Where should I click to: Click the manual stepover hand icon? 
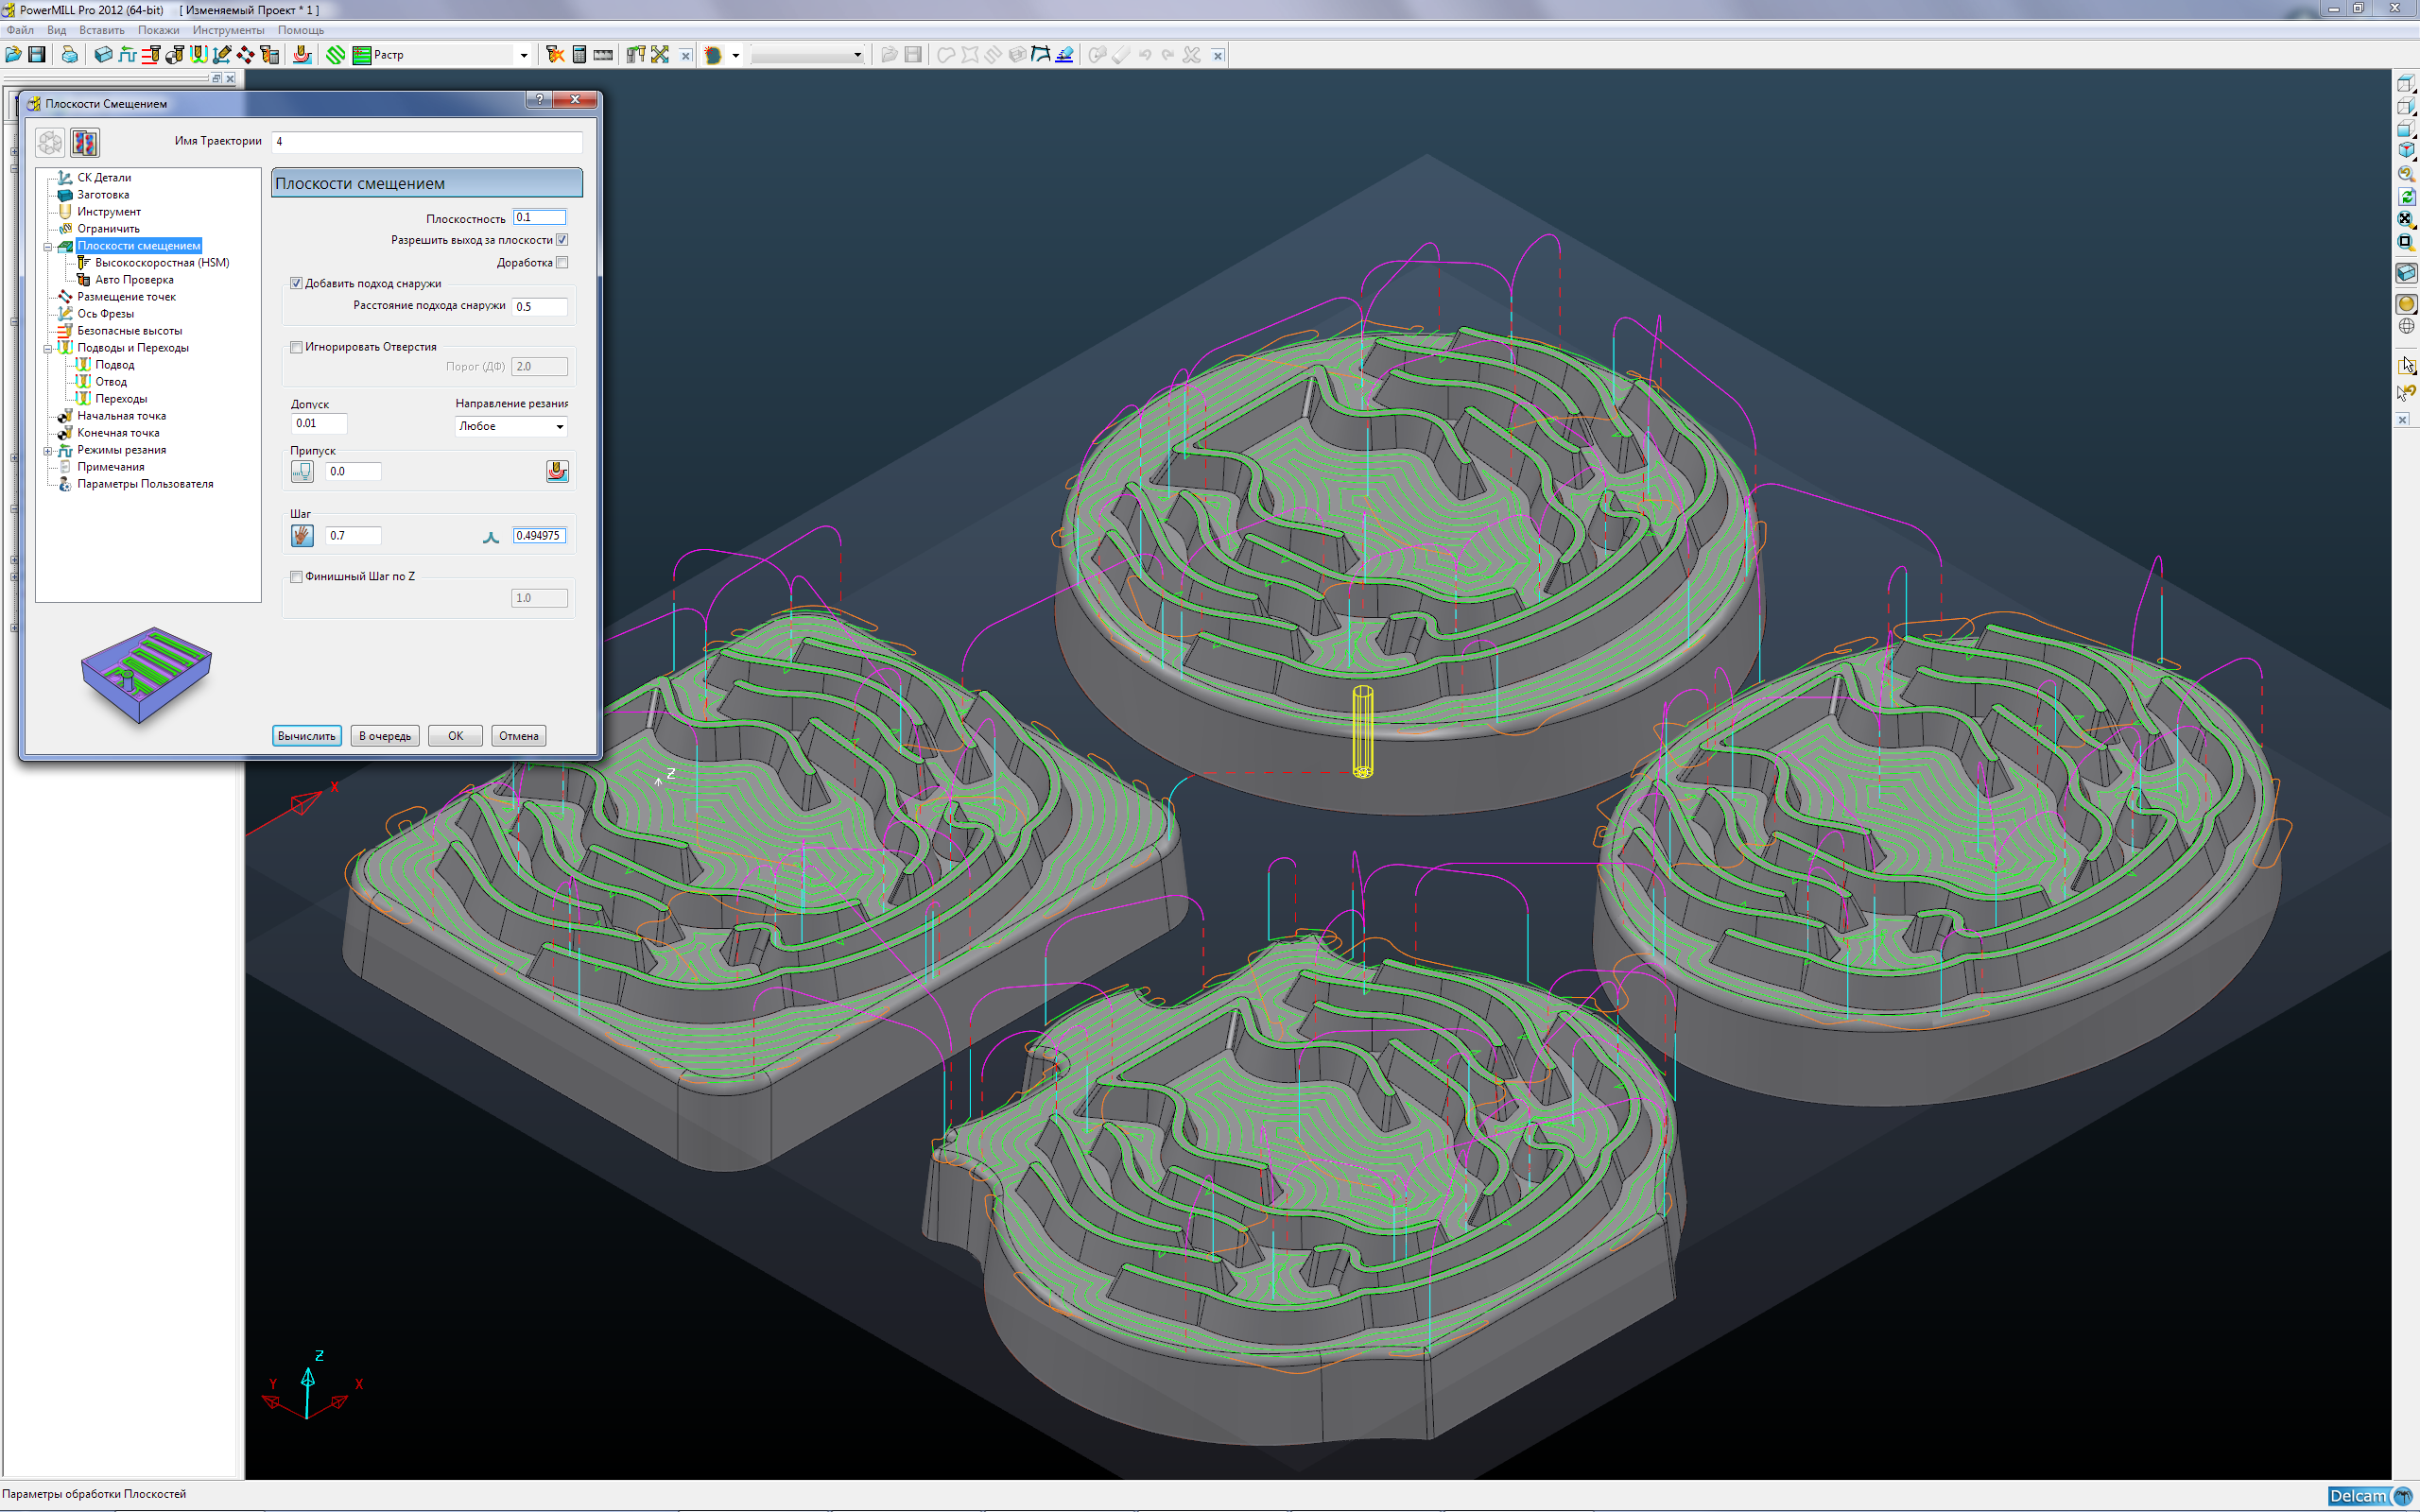pos(302,536)
